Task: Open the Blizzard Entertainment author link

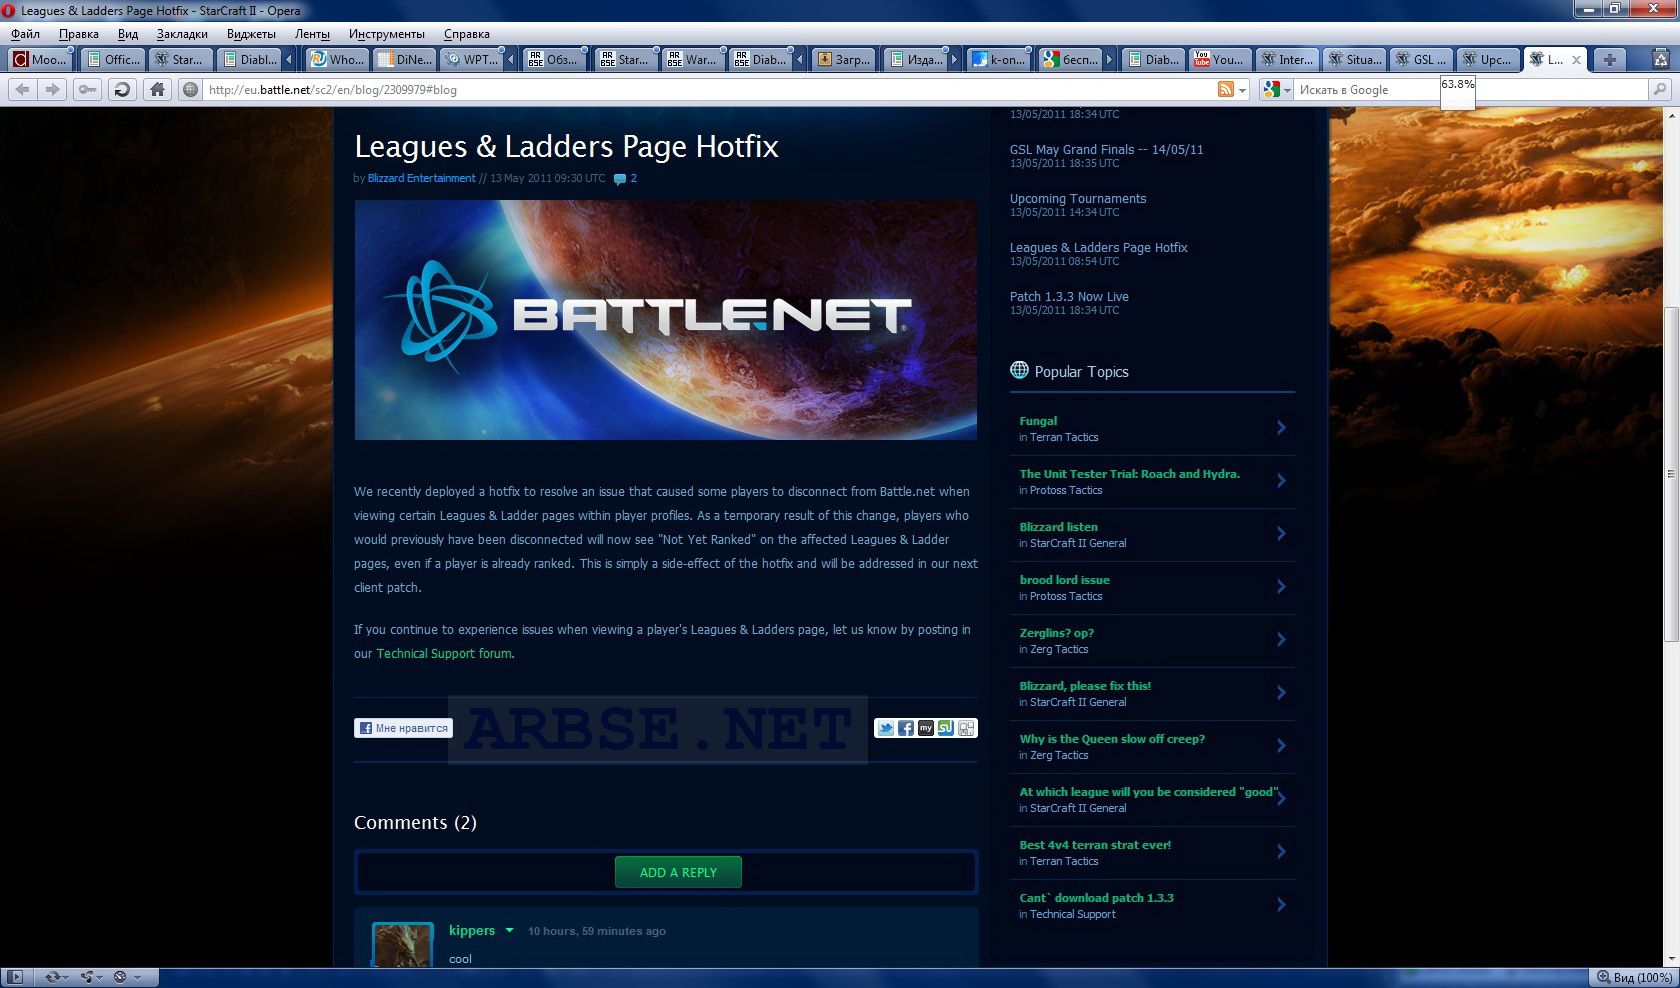Action: [421, 178]
